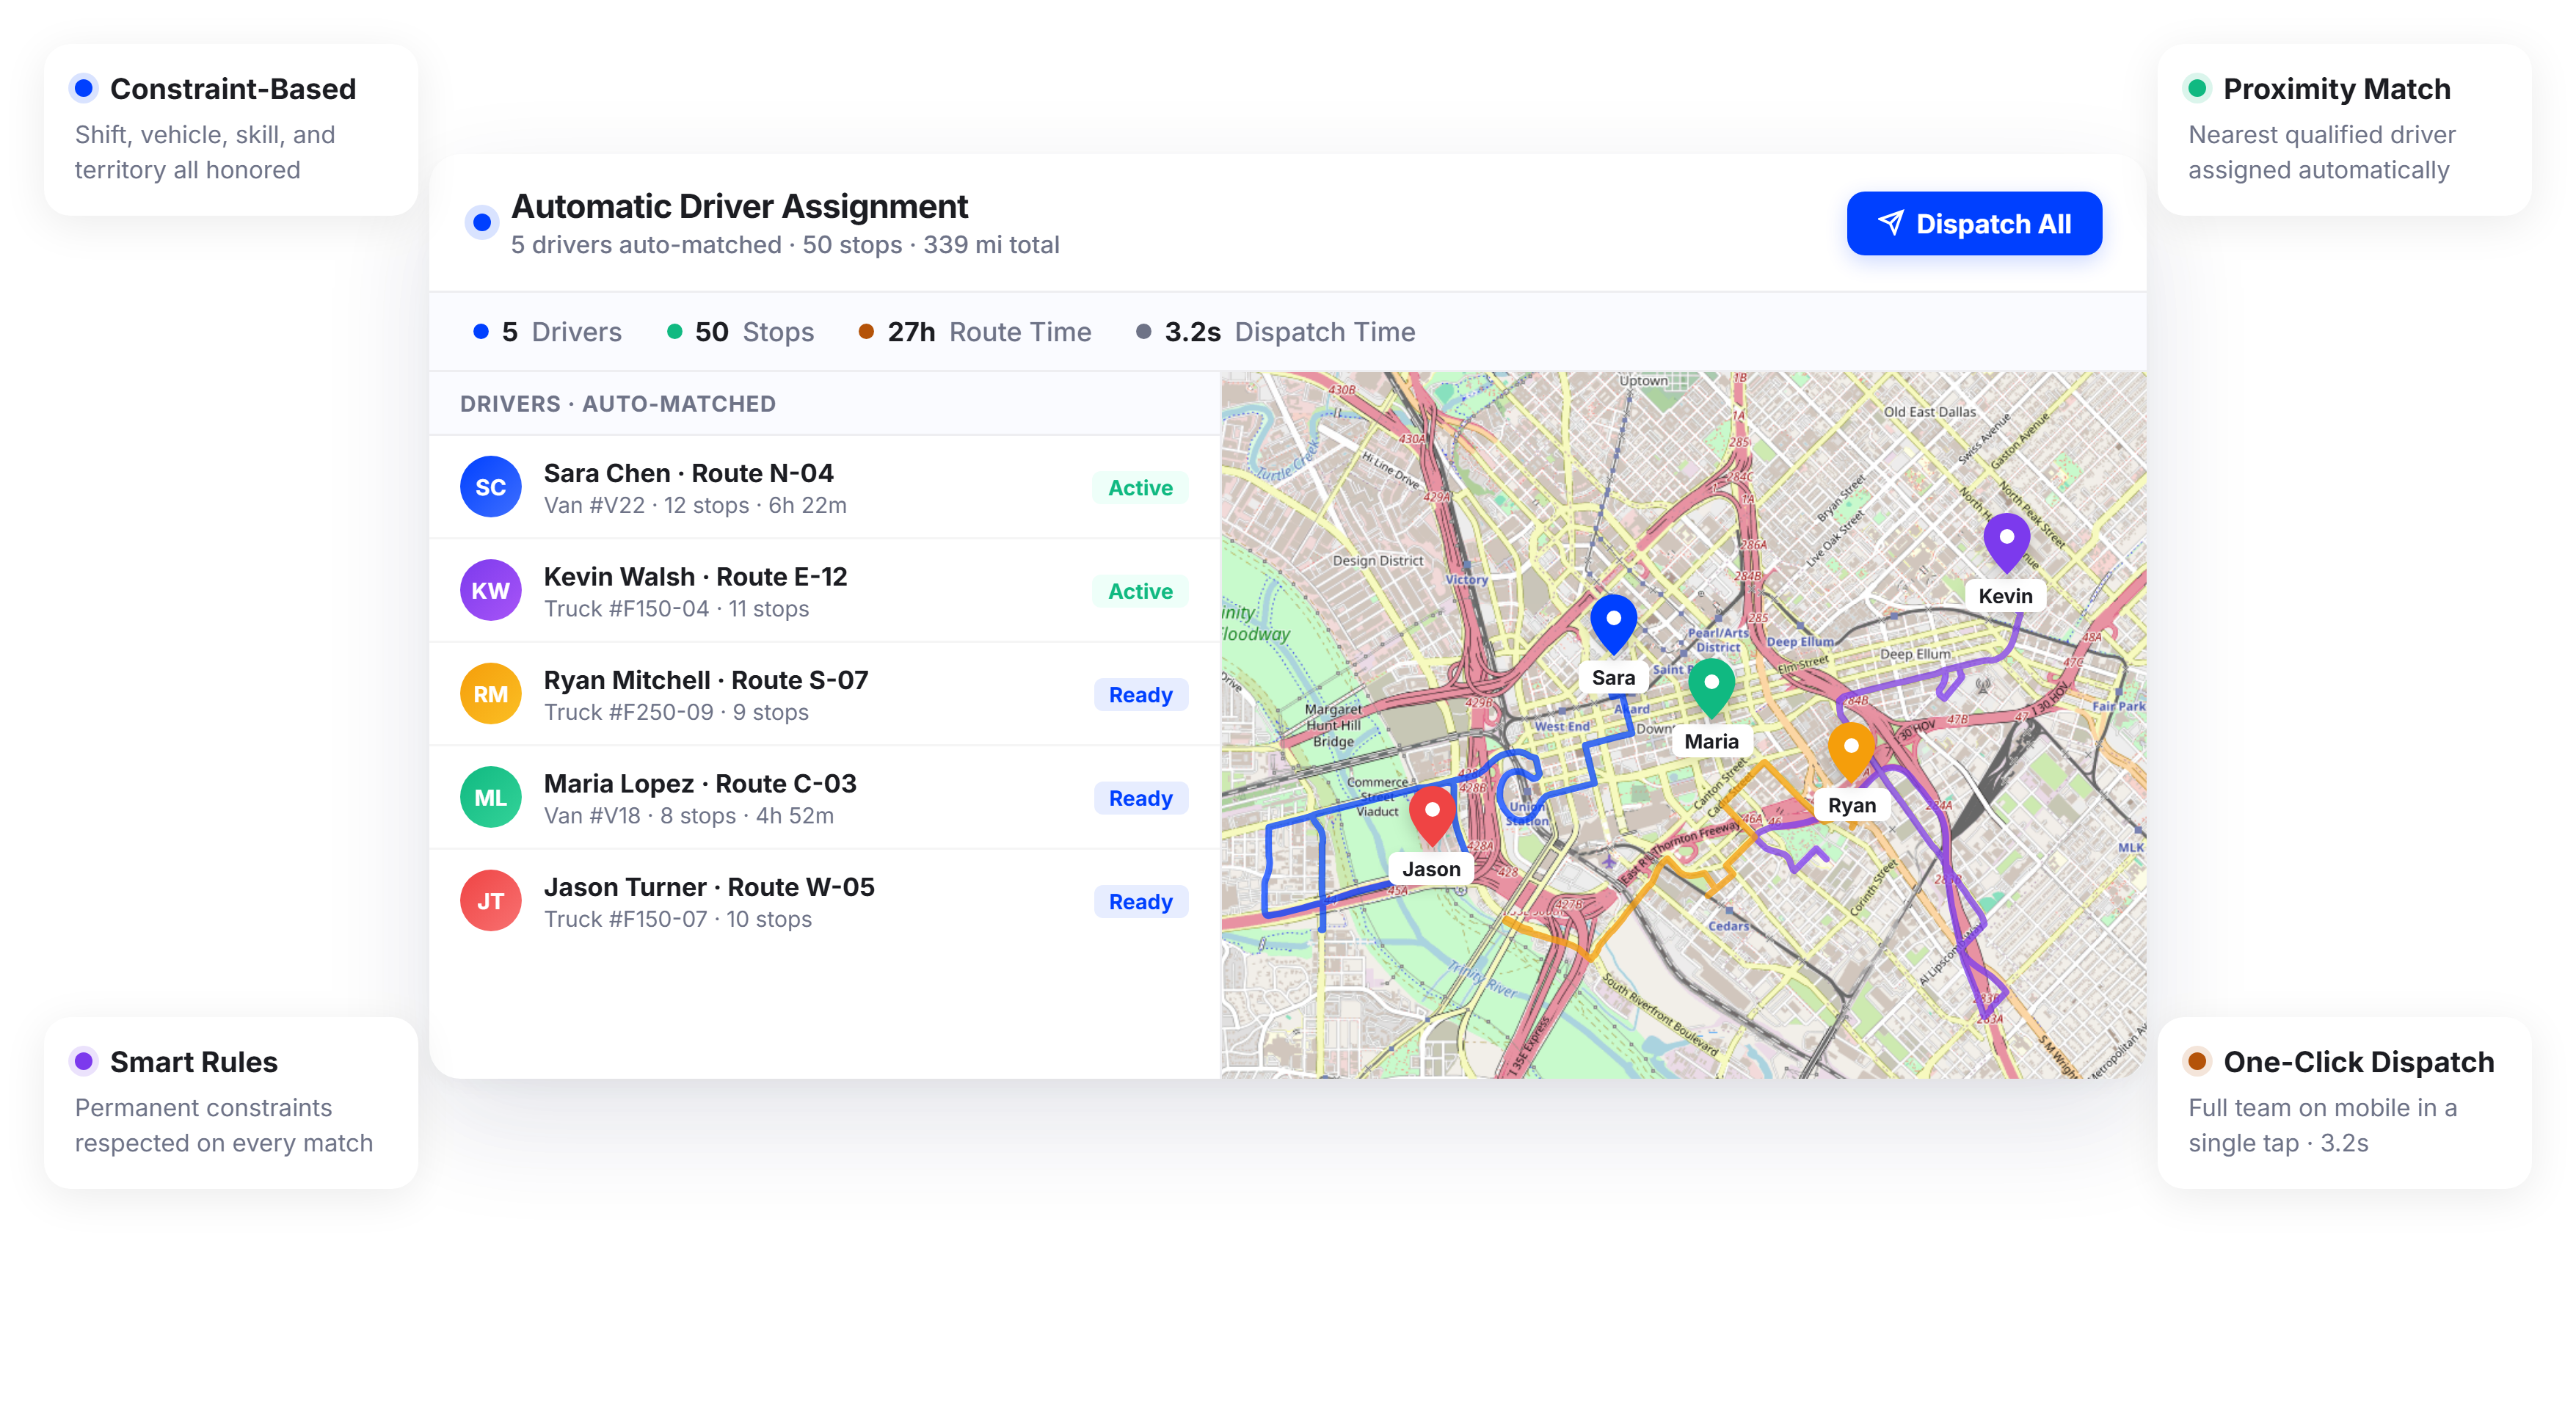
Task: Click the Ready badge on Ryan Mitchell's row
Action: 1140,694
